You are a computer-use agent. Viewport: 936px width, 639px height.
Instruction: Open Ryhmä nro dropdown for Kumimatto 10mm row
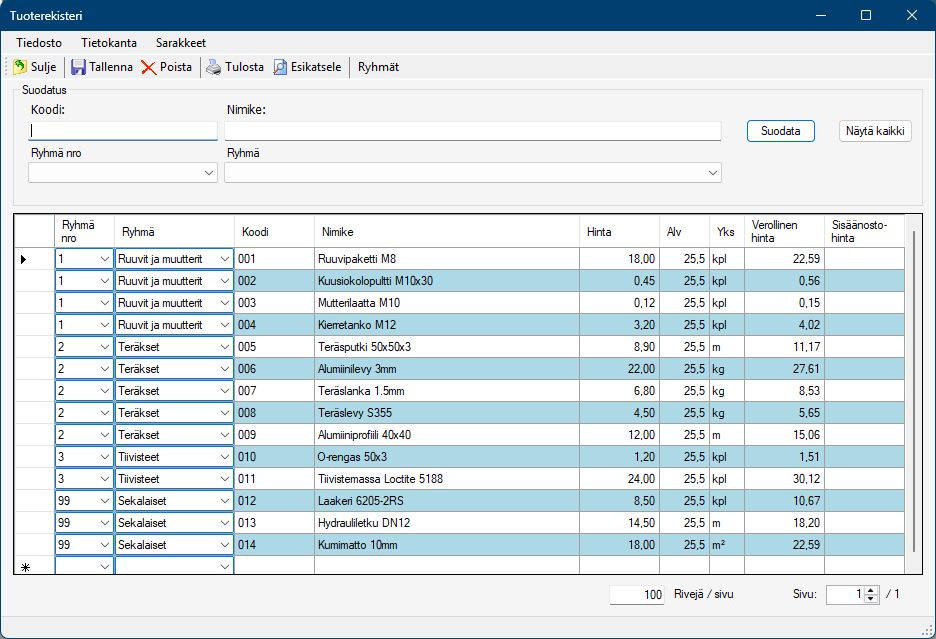click(104, 545)
